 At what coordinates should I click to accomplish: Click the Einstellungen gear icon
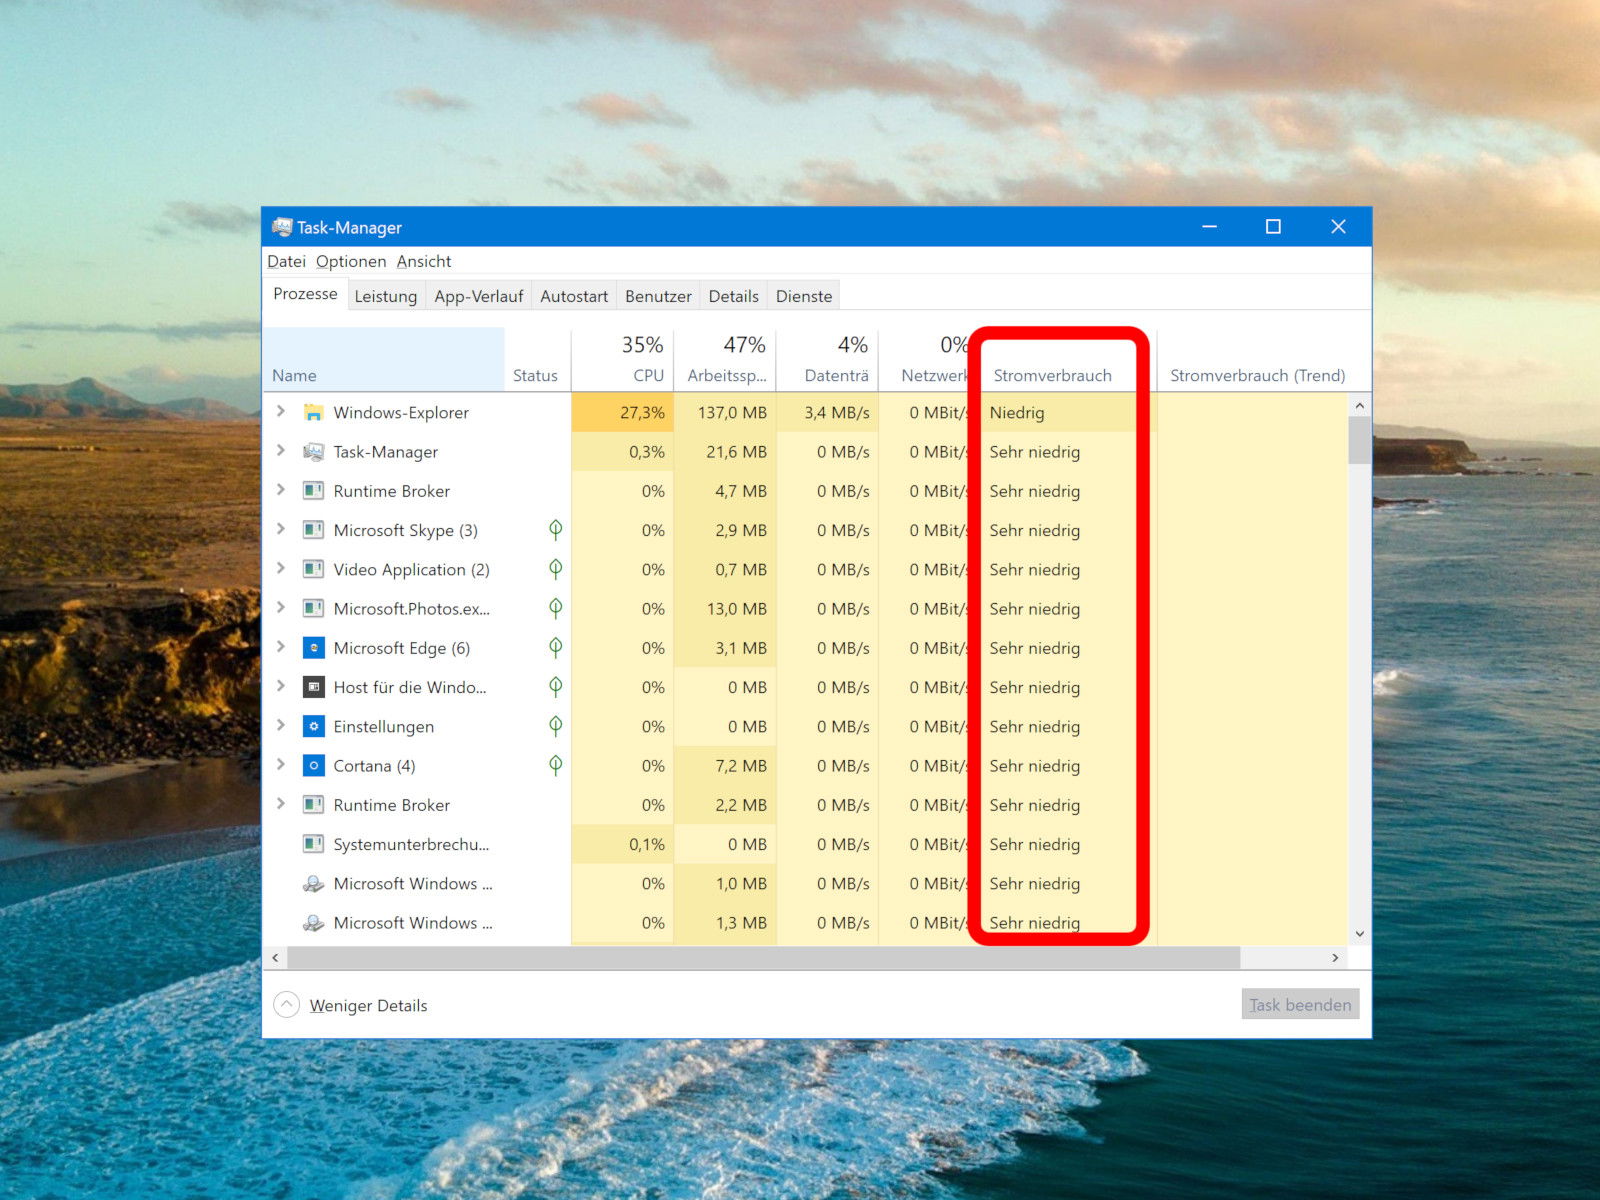[313, 726]
